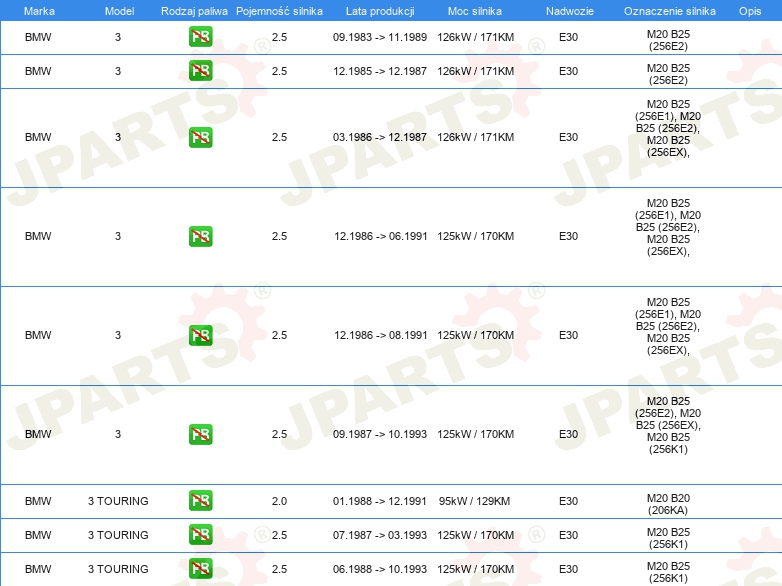Click fuel icon in 07.1987 -> 03.1993 row

coord(200,535)
